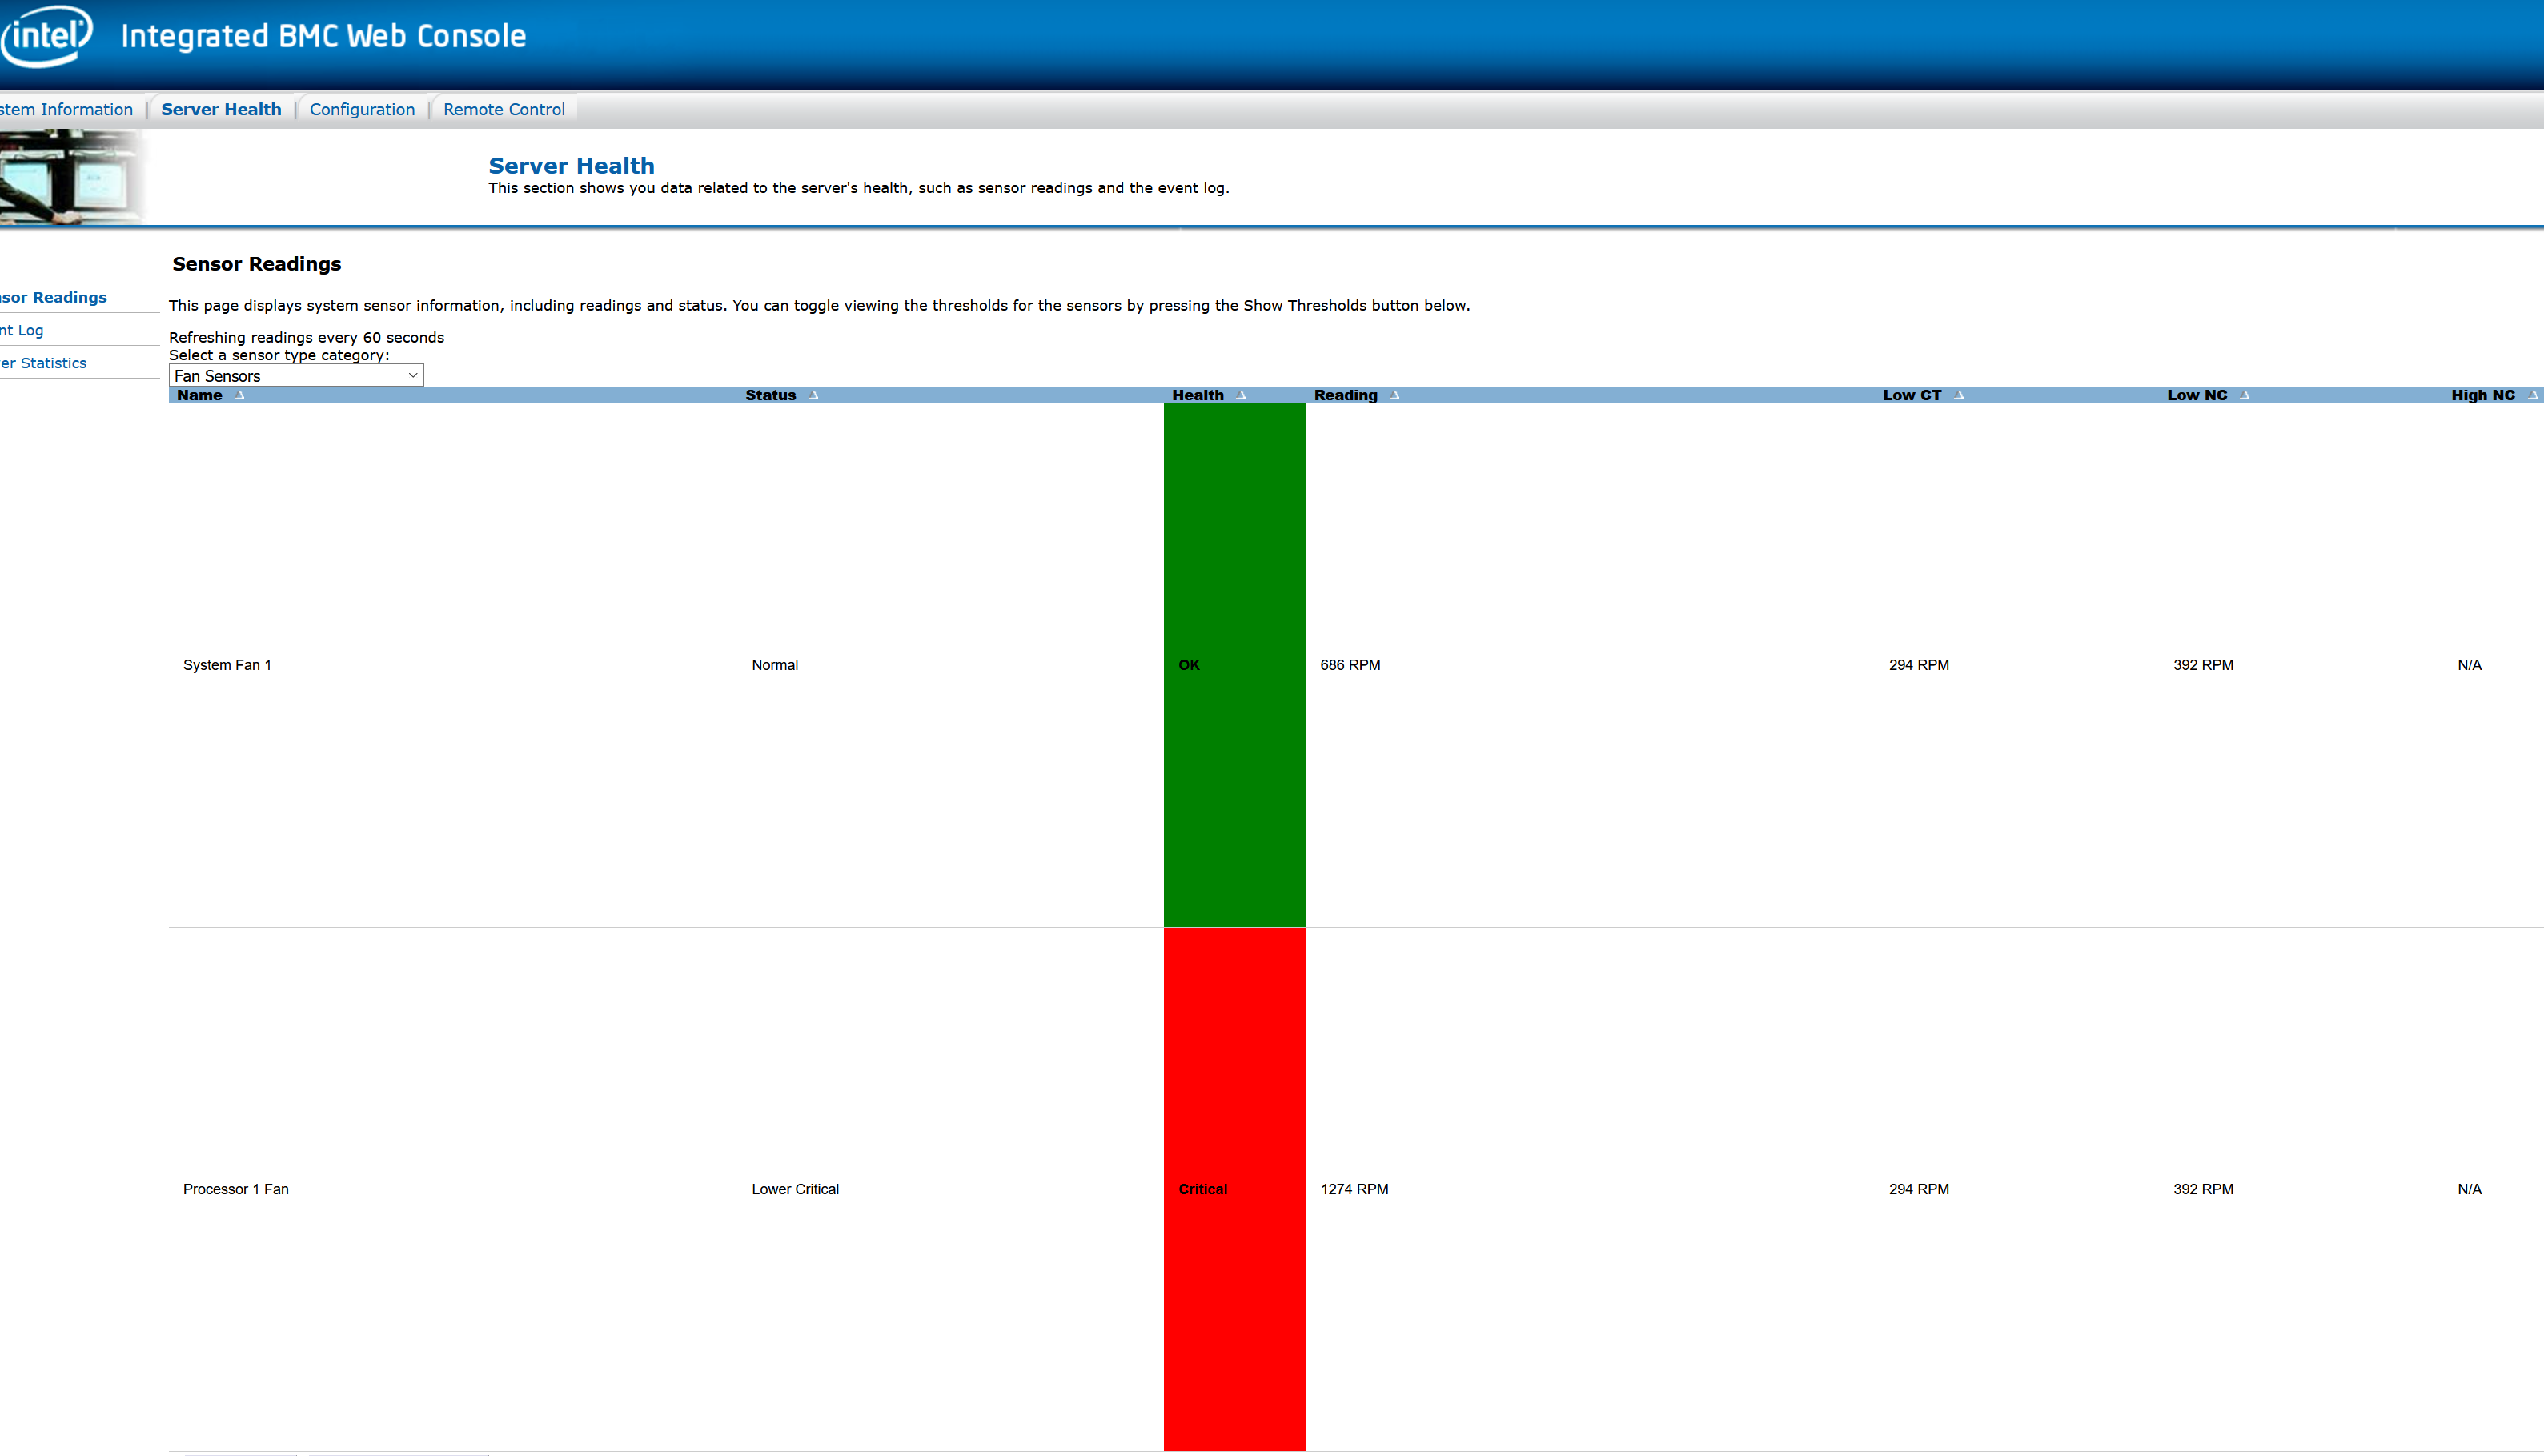Sort table by Status column arrow
The height and width of the screenshot is (1456, 2544).
point(813,395)
